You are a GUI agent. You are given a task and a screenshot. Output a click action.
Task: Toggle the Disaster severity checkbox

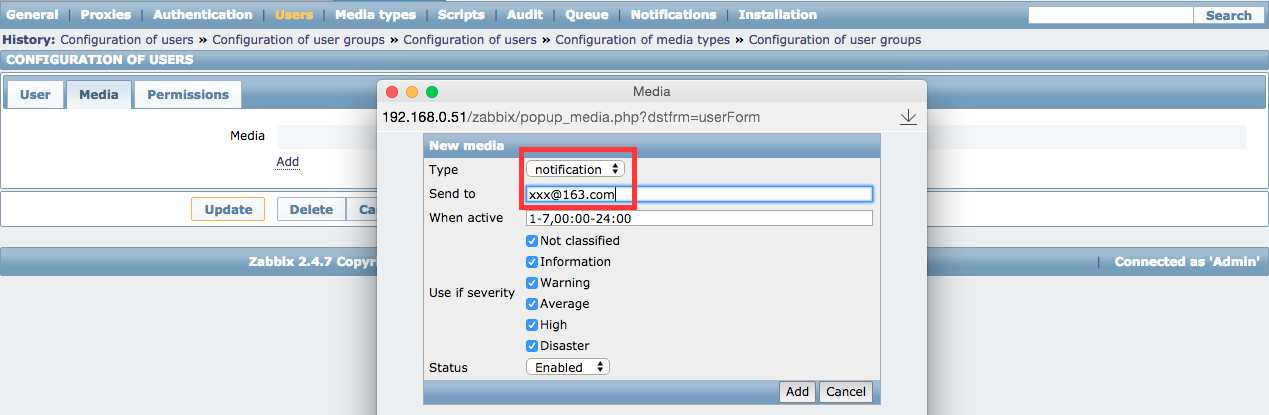click(532, 346)
